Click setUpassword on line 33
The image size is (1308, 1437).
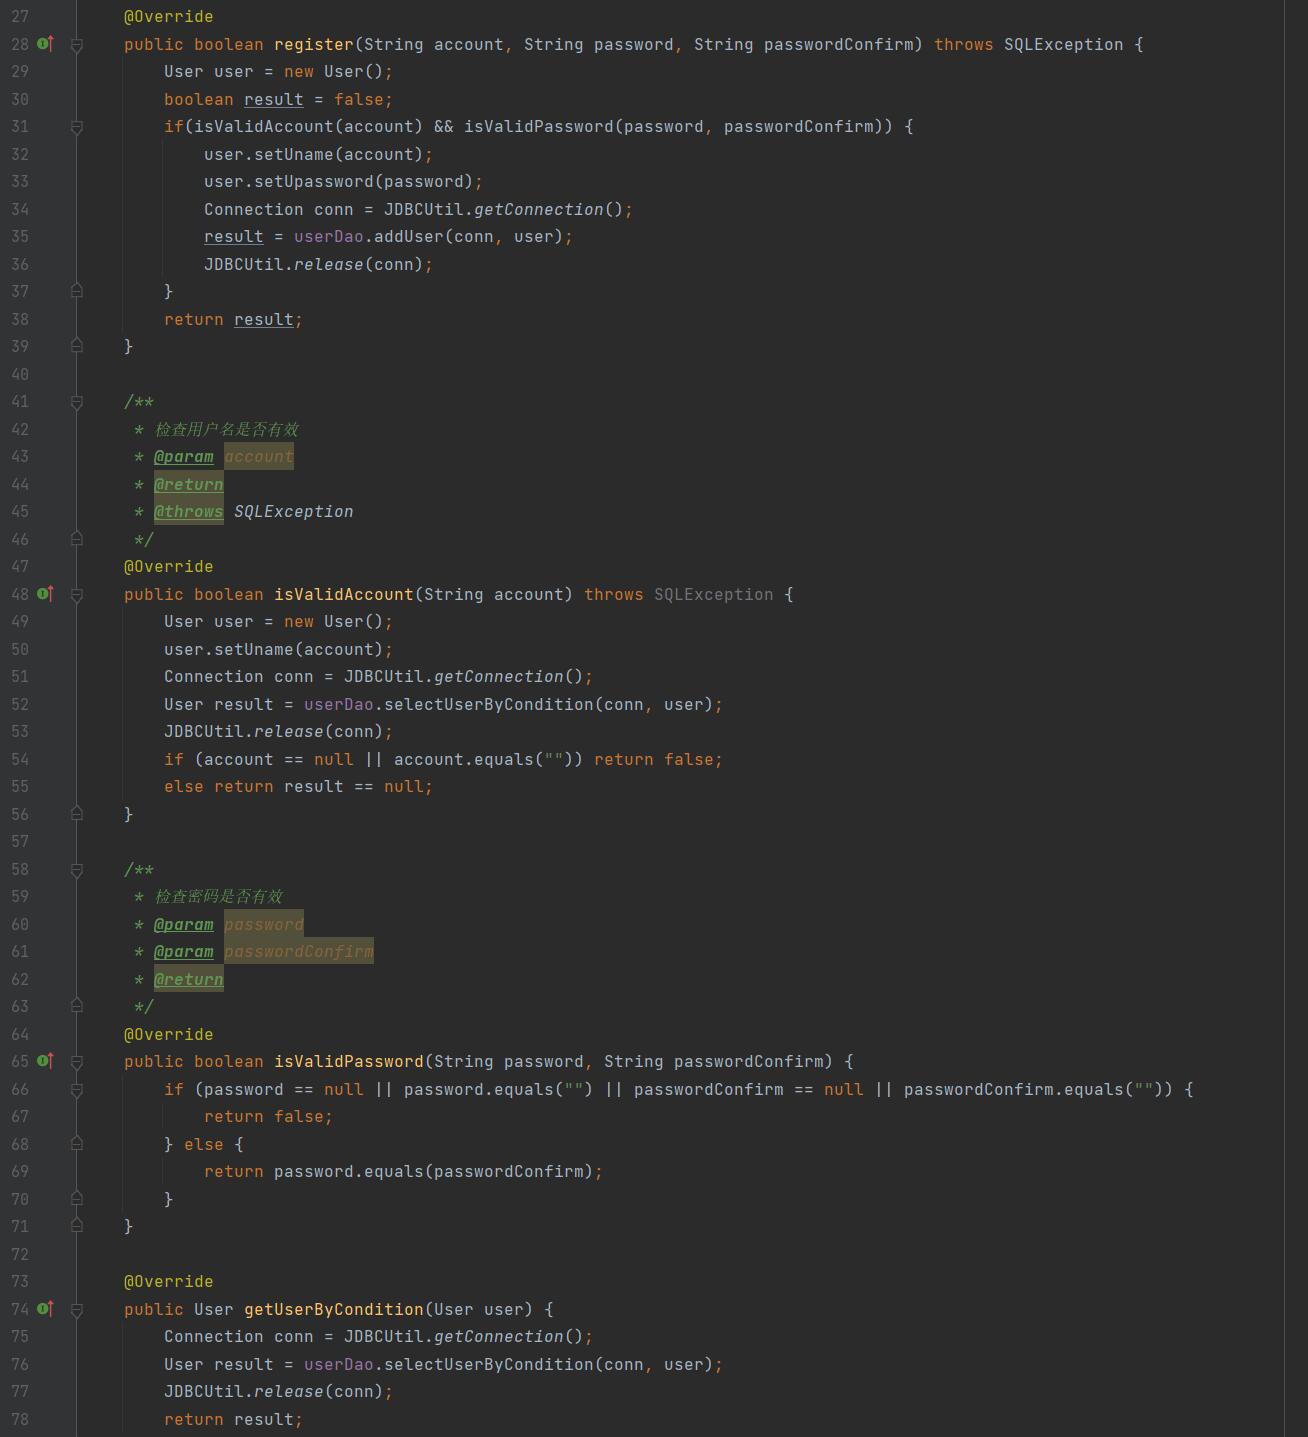[x=314, y=182]
